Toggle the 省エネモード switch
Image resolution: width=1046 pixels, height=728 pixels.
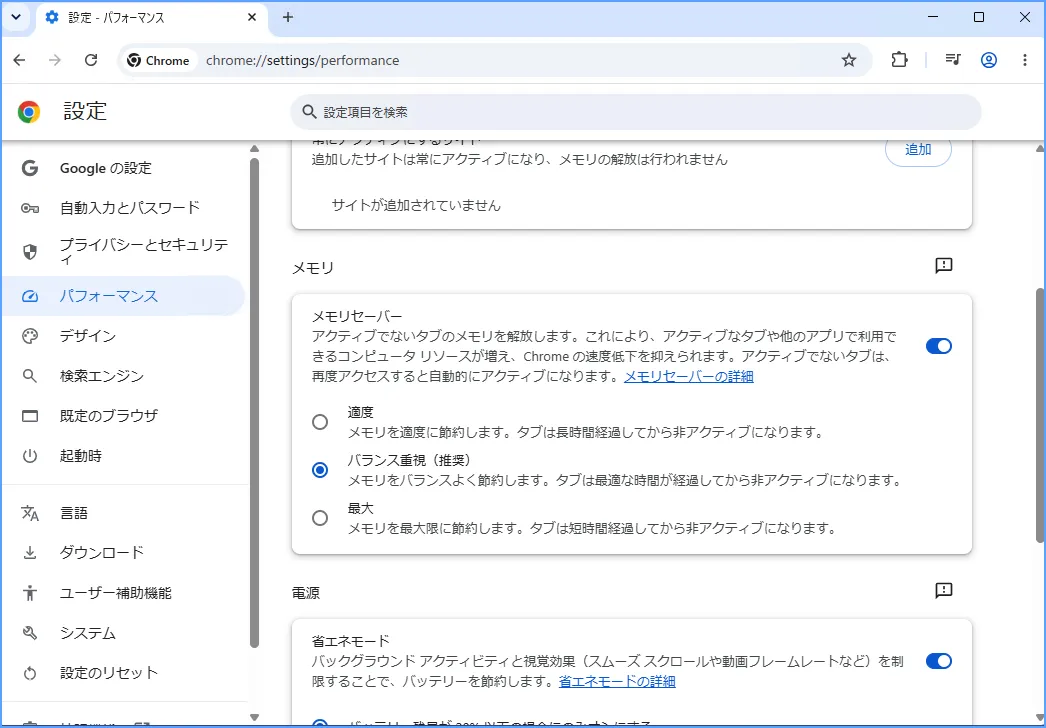(x=939, y=661)
